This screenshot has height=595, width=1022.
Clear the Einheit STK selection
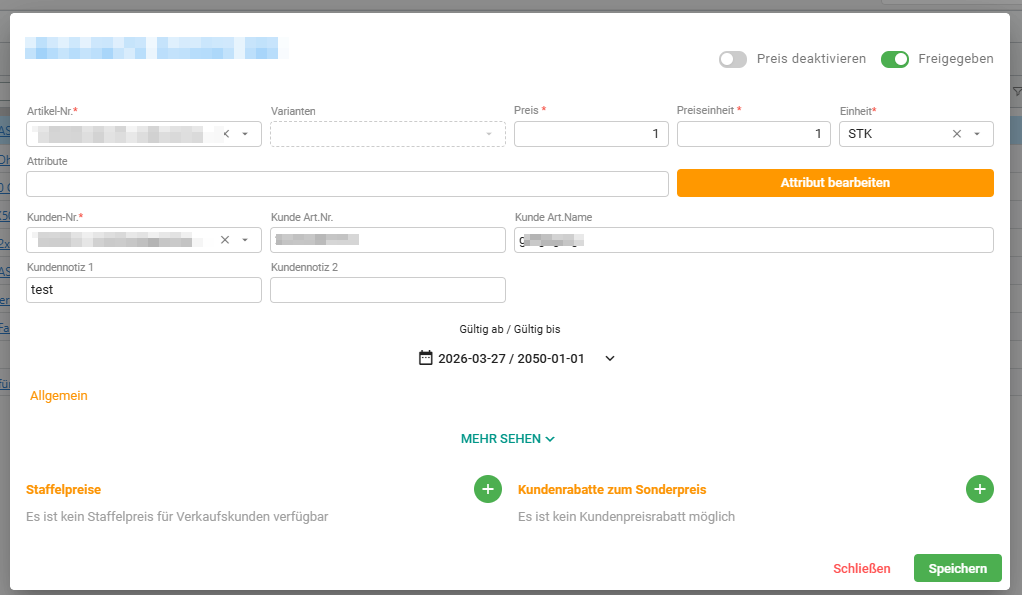click(957, 134)
